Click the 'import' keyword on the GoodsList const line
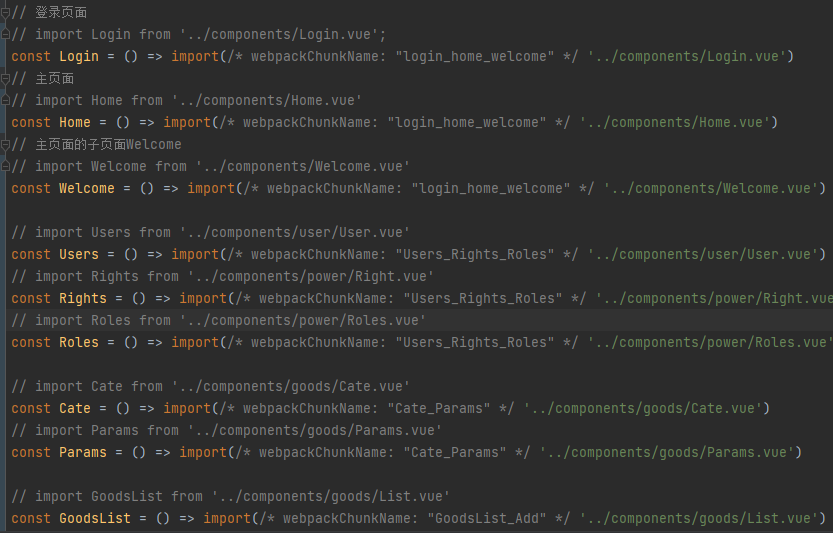This screenshot has width=833, height=533. coord(227,518)
